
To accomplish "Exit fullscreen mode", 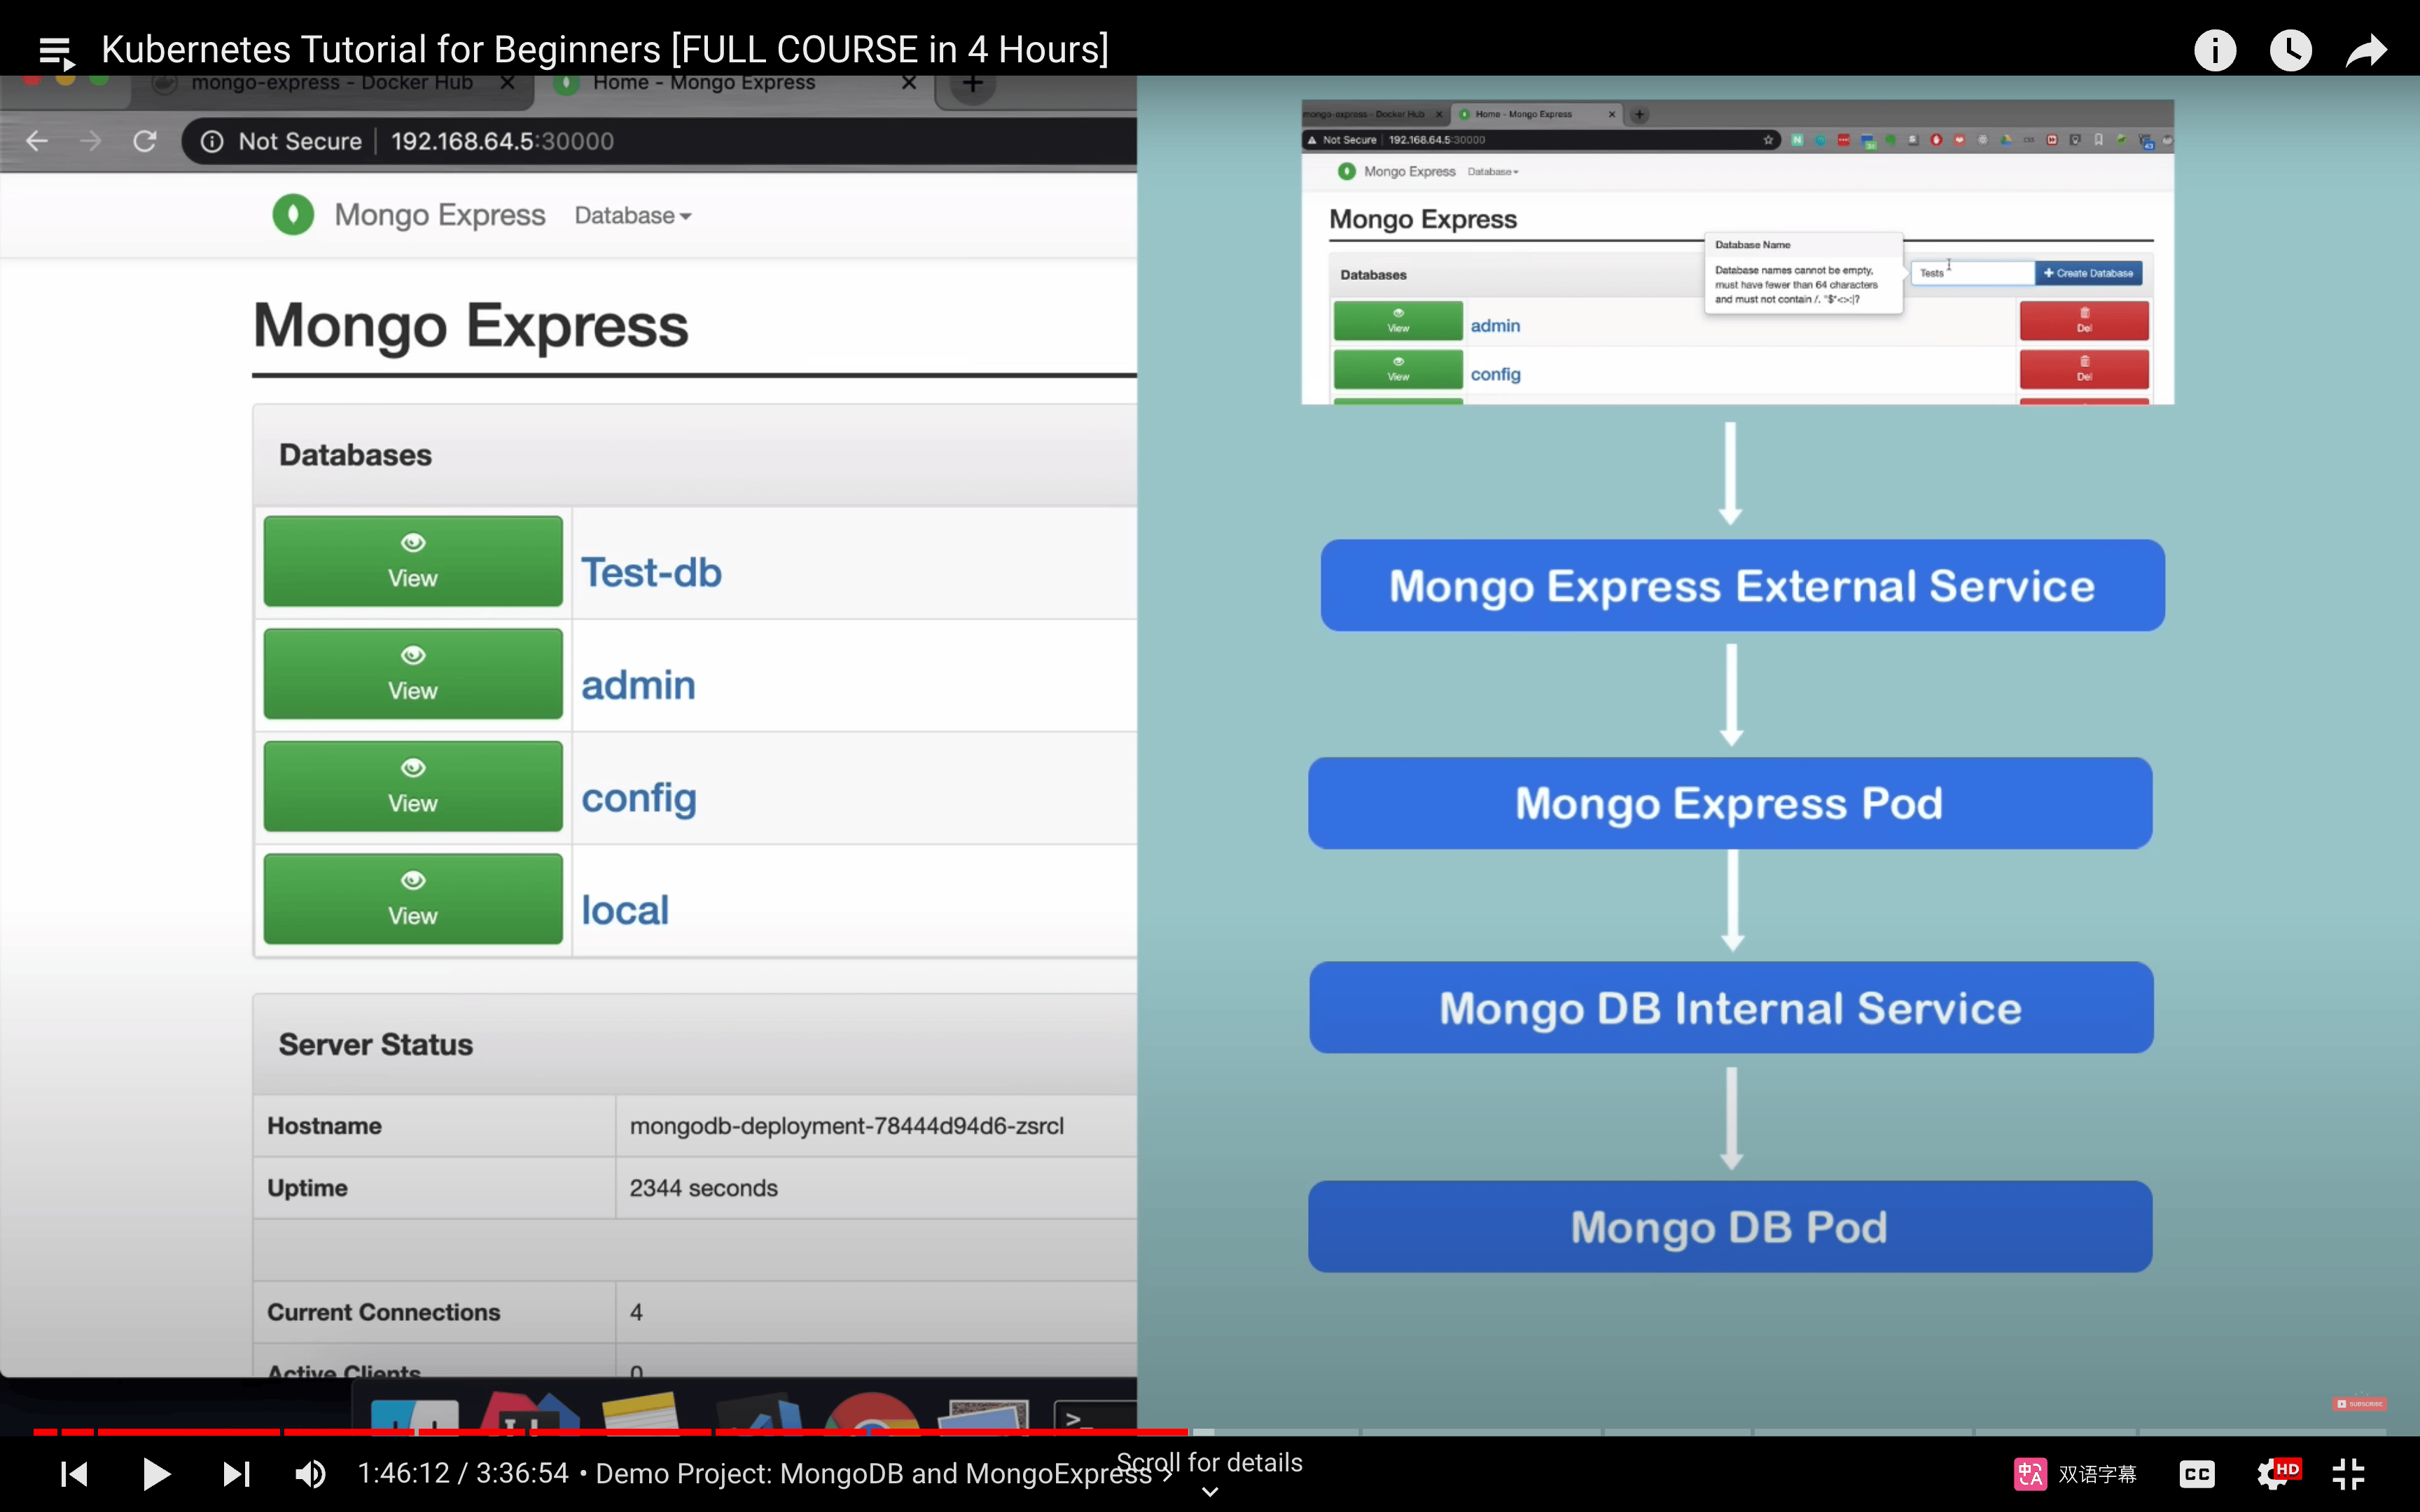I will (x=2348, y=1474).
